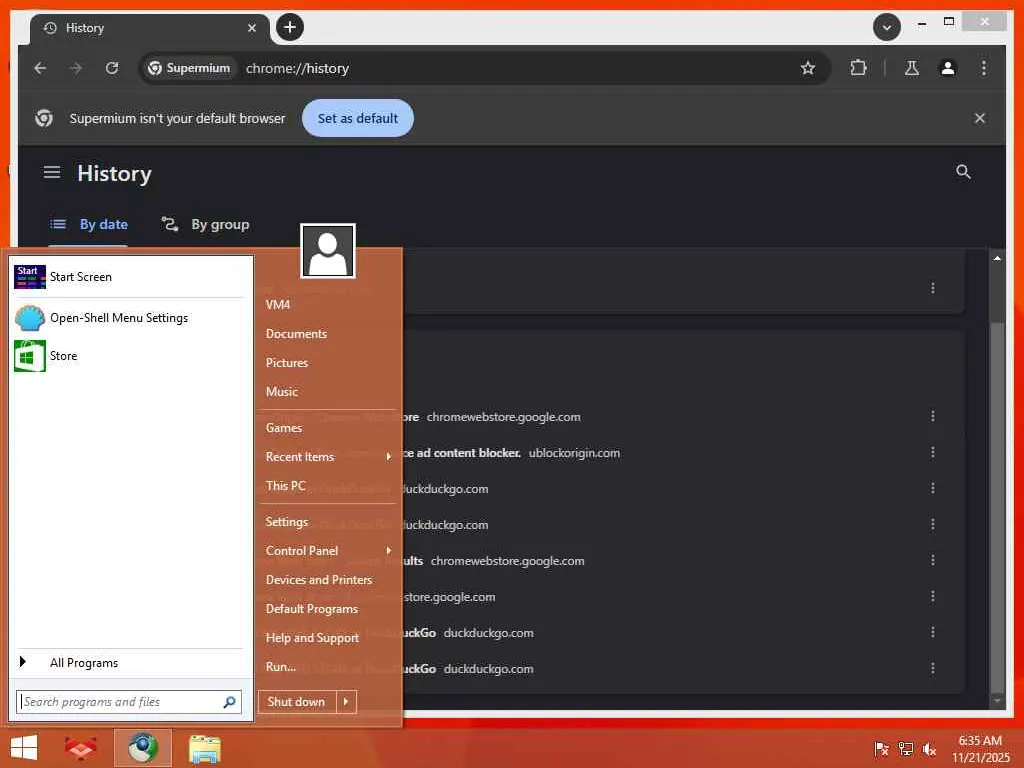
Task: Click the Shut down button
Action: (297, 702)
